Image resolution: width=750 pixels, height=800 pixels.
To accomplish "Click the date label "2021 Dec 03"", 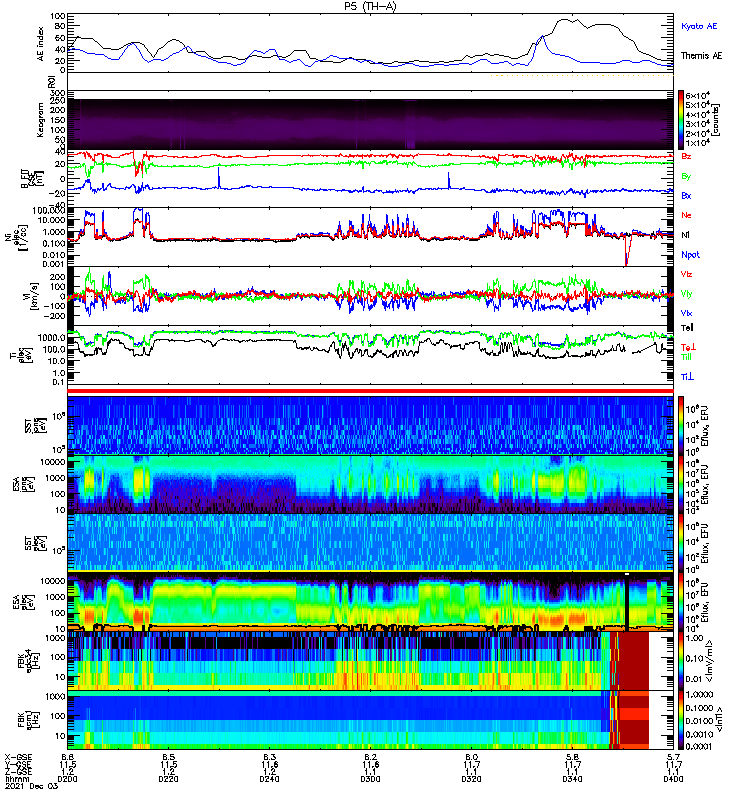I will point(31,786).
